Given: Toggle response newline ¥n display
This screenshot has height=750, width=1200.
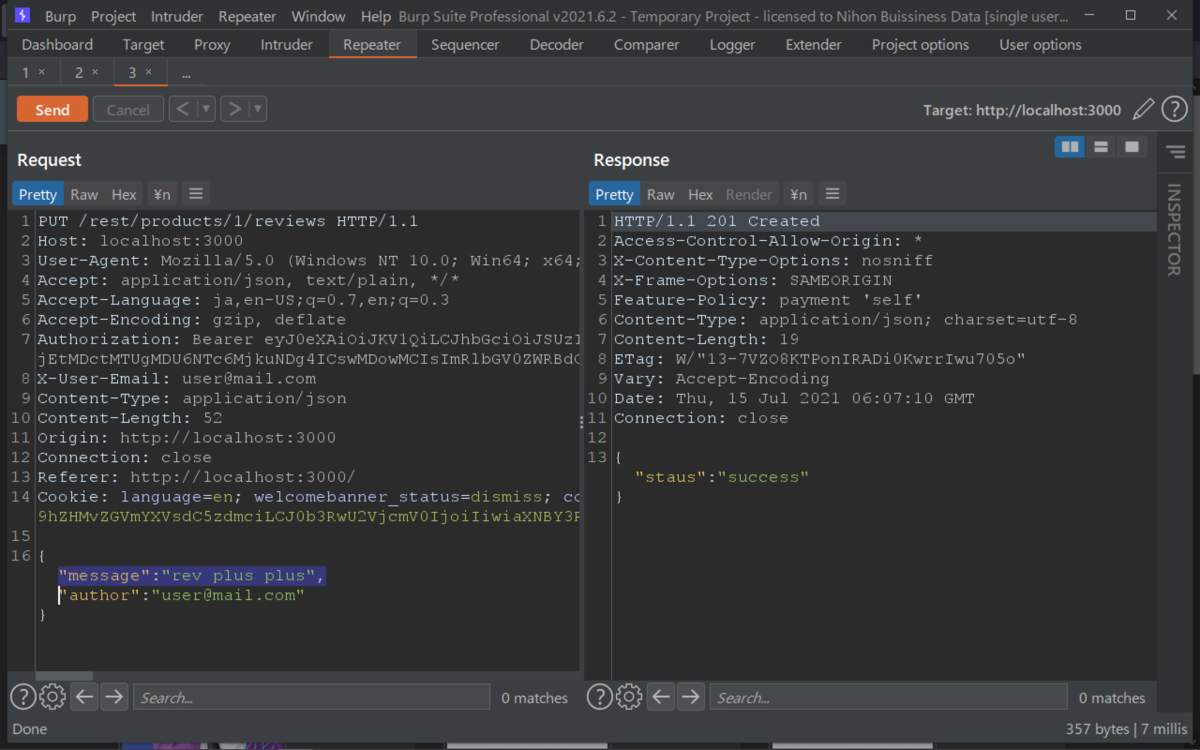Looking at the screenshot, I should (797, 194).
